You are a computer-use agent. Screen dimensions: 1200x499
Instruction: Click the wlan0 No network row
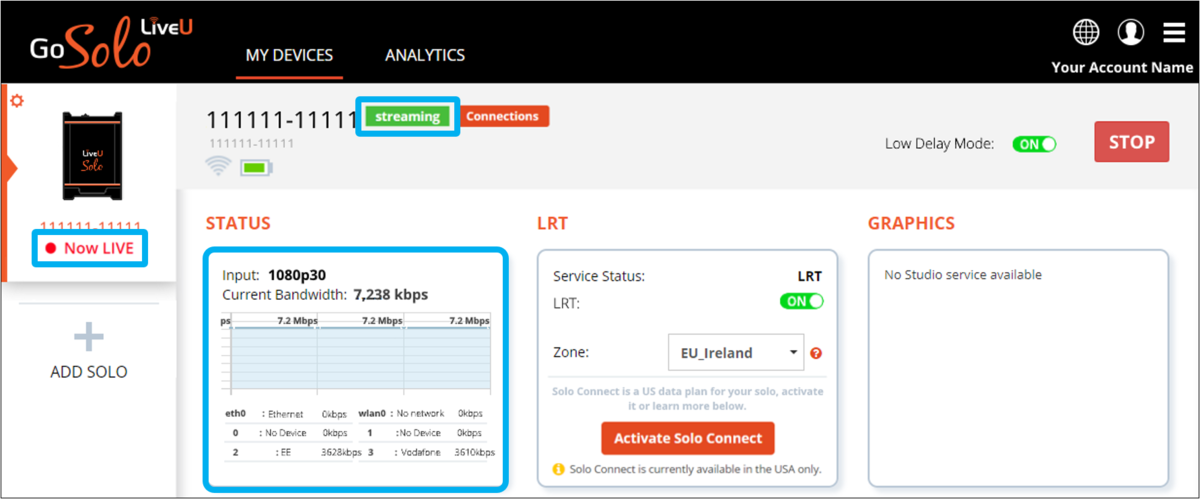tap(421, 413)
